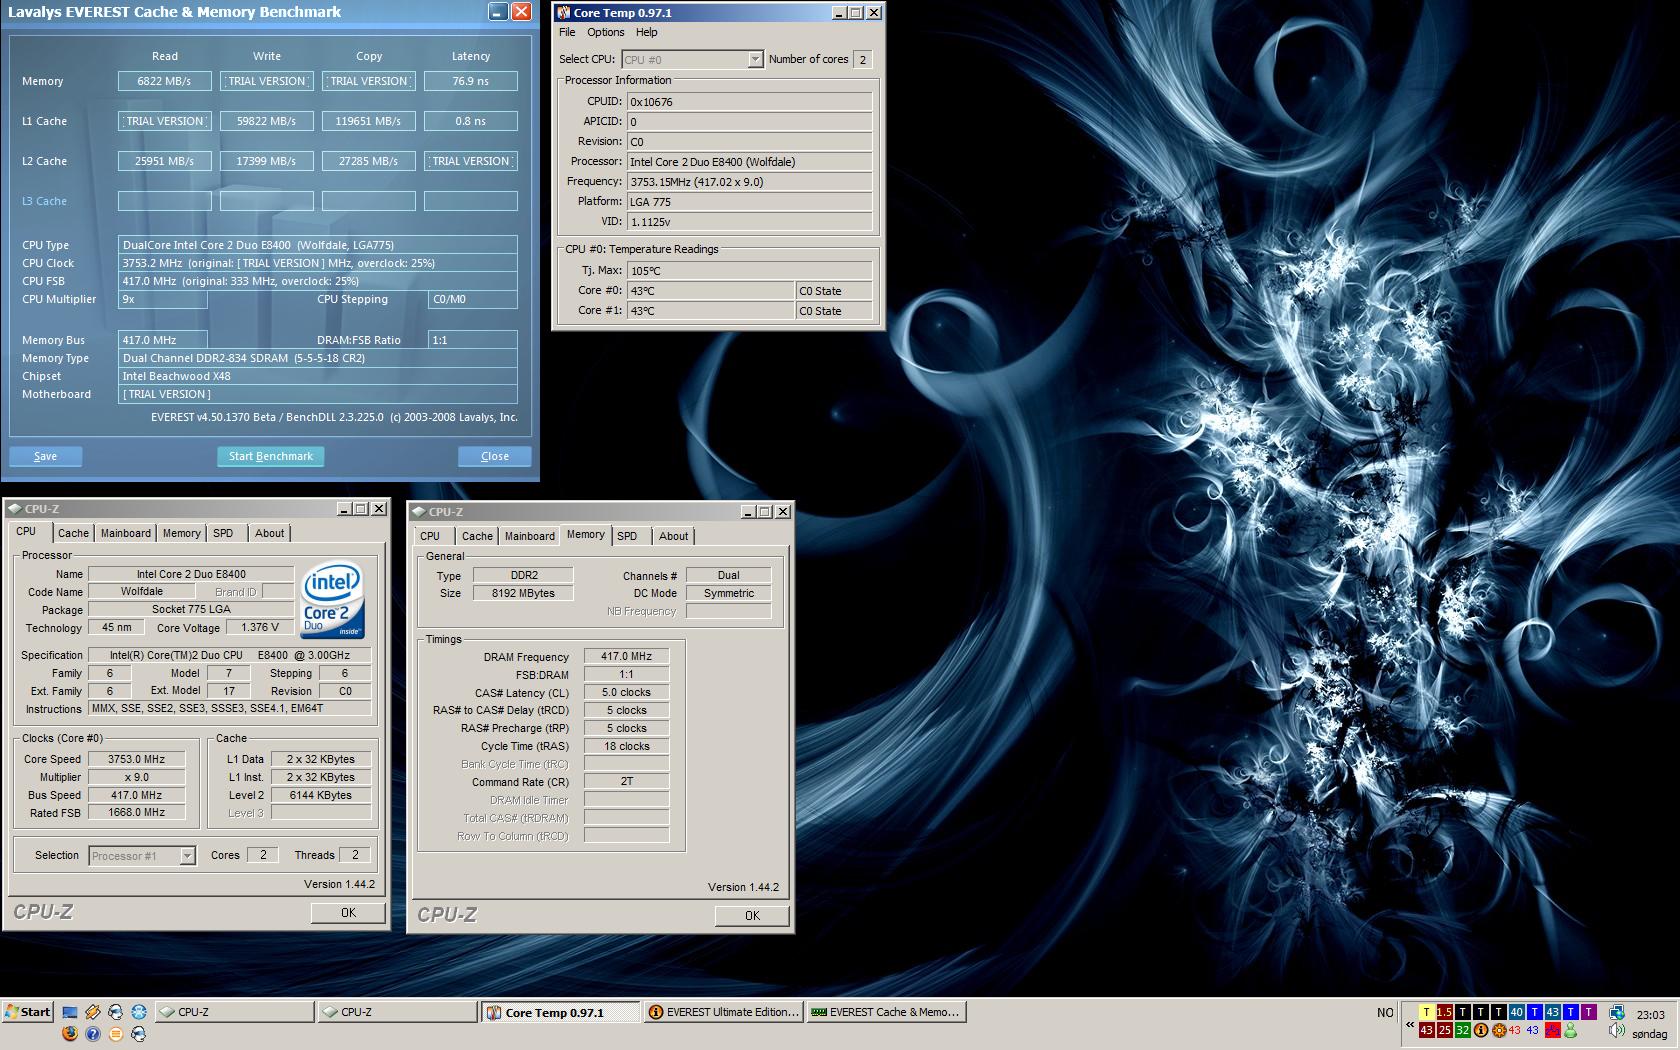1680x1050 pixels.
Task: Click the memory Size field 8192 MBytes
Action: 523,593
